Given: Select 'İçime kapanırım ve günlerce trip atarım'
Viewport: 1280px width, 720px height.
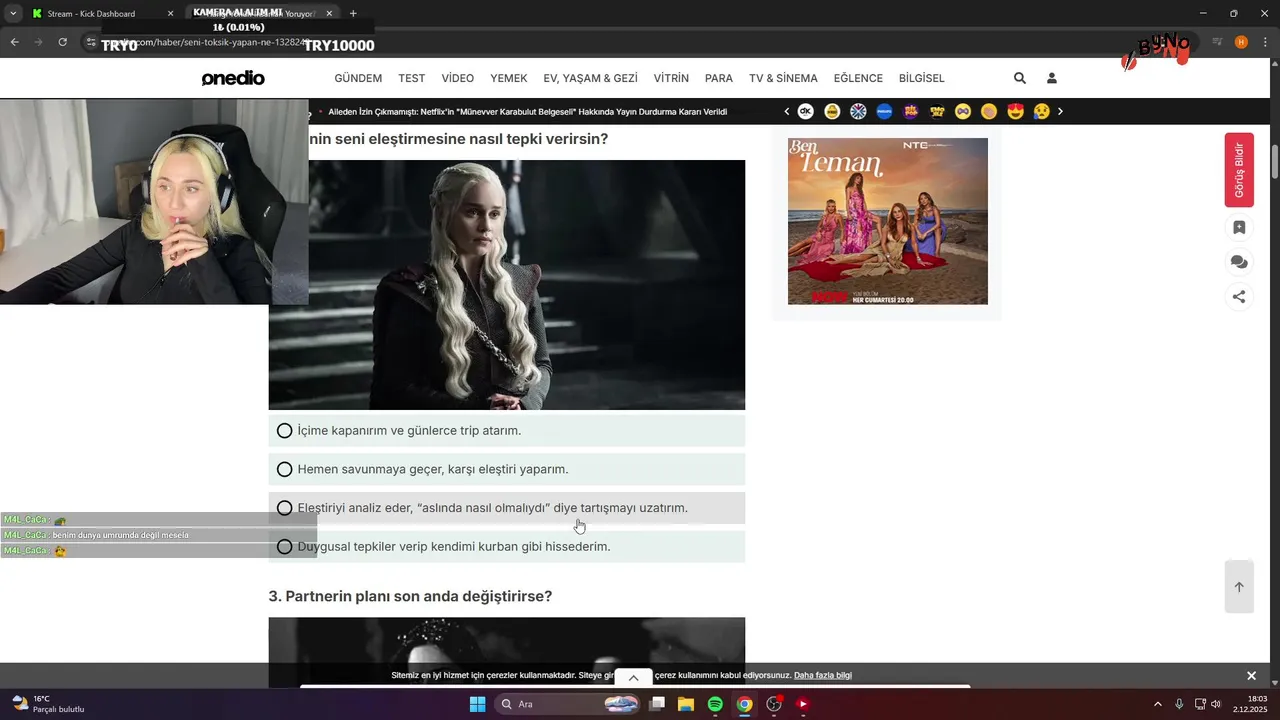Looking at the screenshot, I should [x=507, y=431].
